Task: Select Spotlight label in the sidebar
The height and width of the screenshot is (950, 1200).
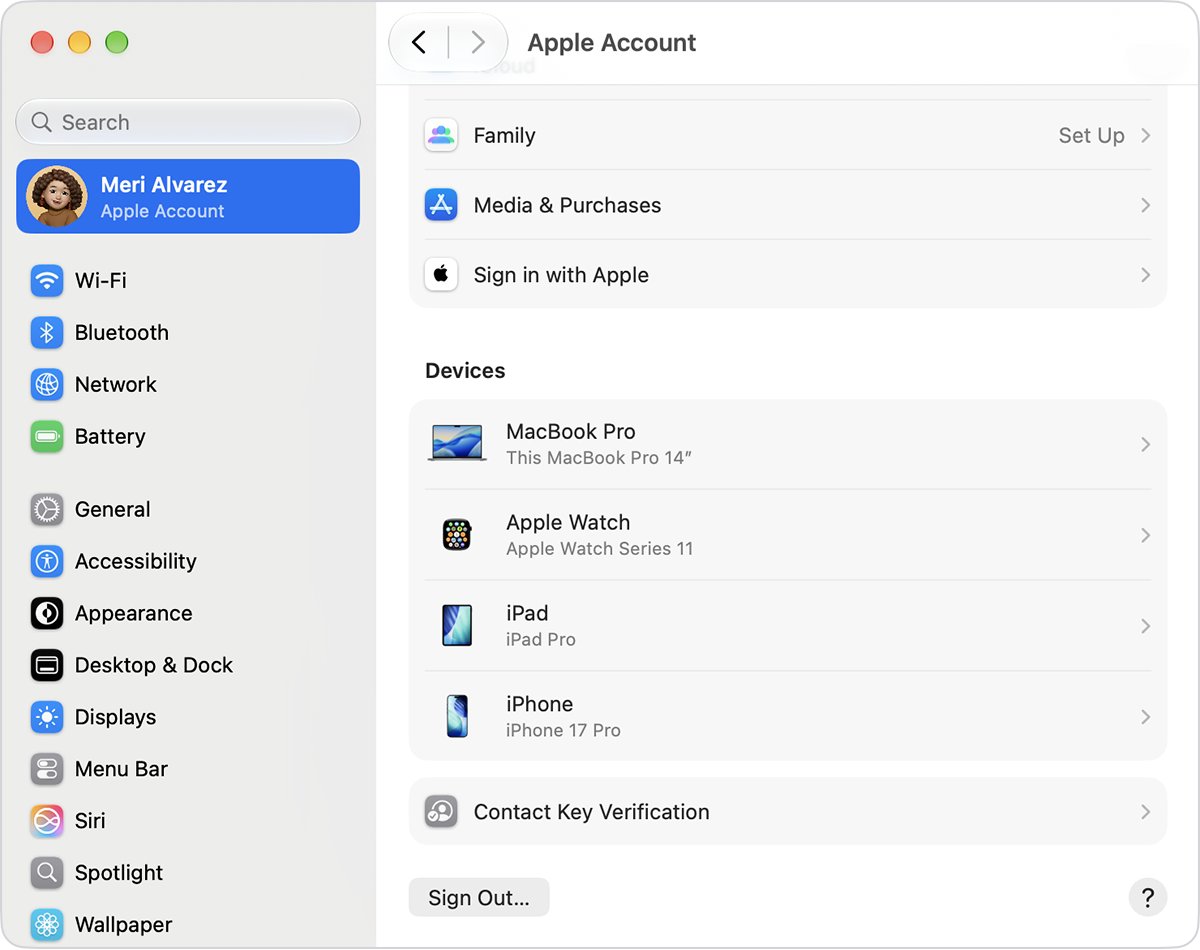Action: [x=119, y=874]
